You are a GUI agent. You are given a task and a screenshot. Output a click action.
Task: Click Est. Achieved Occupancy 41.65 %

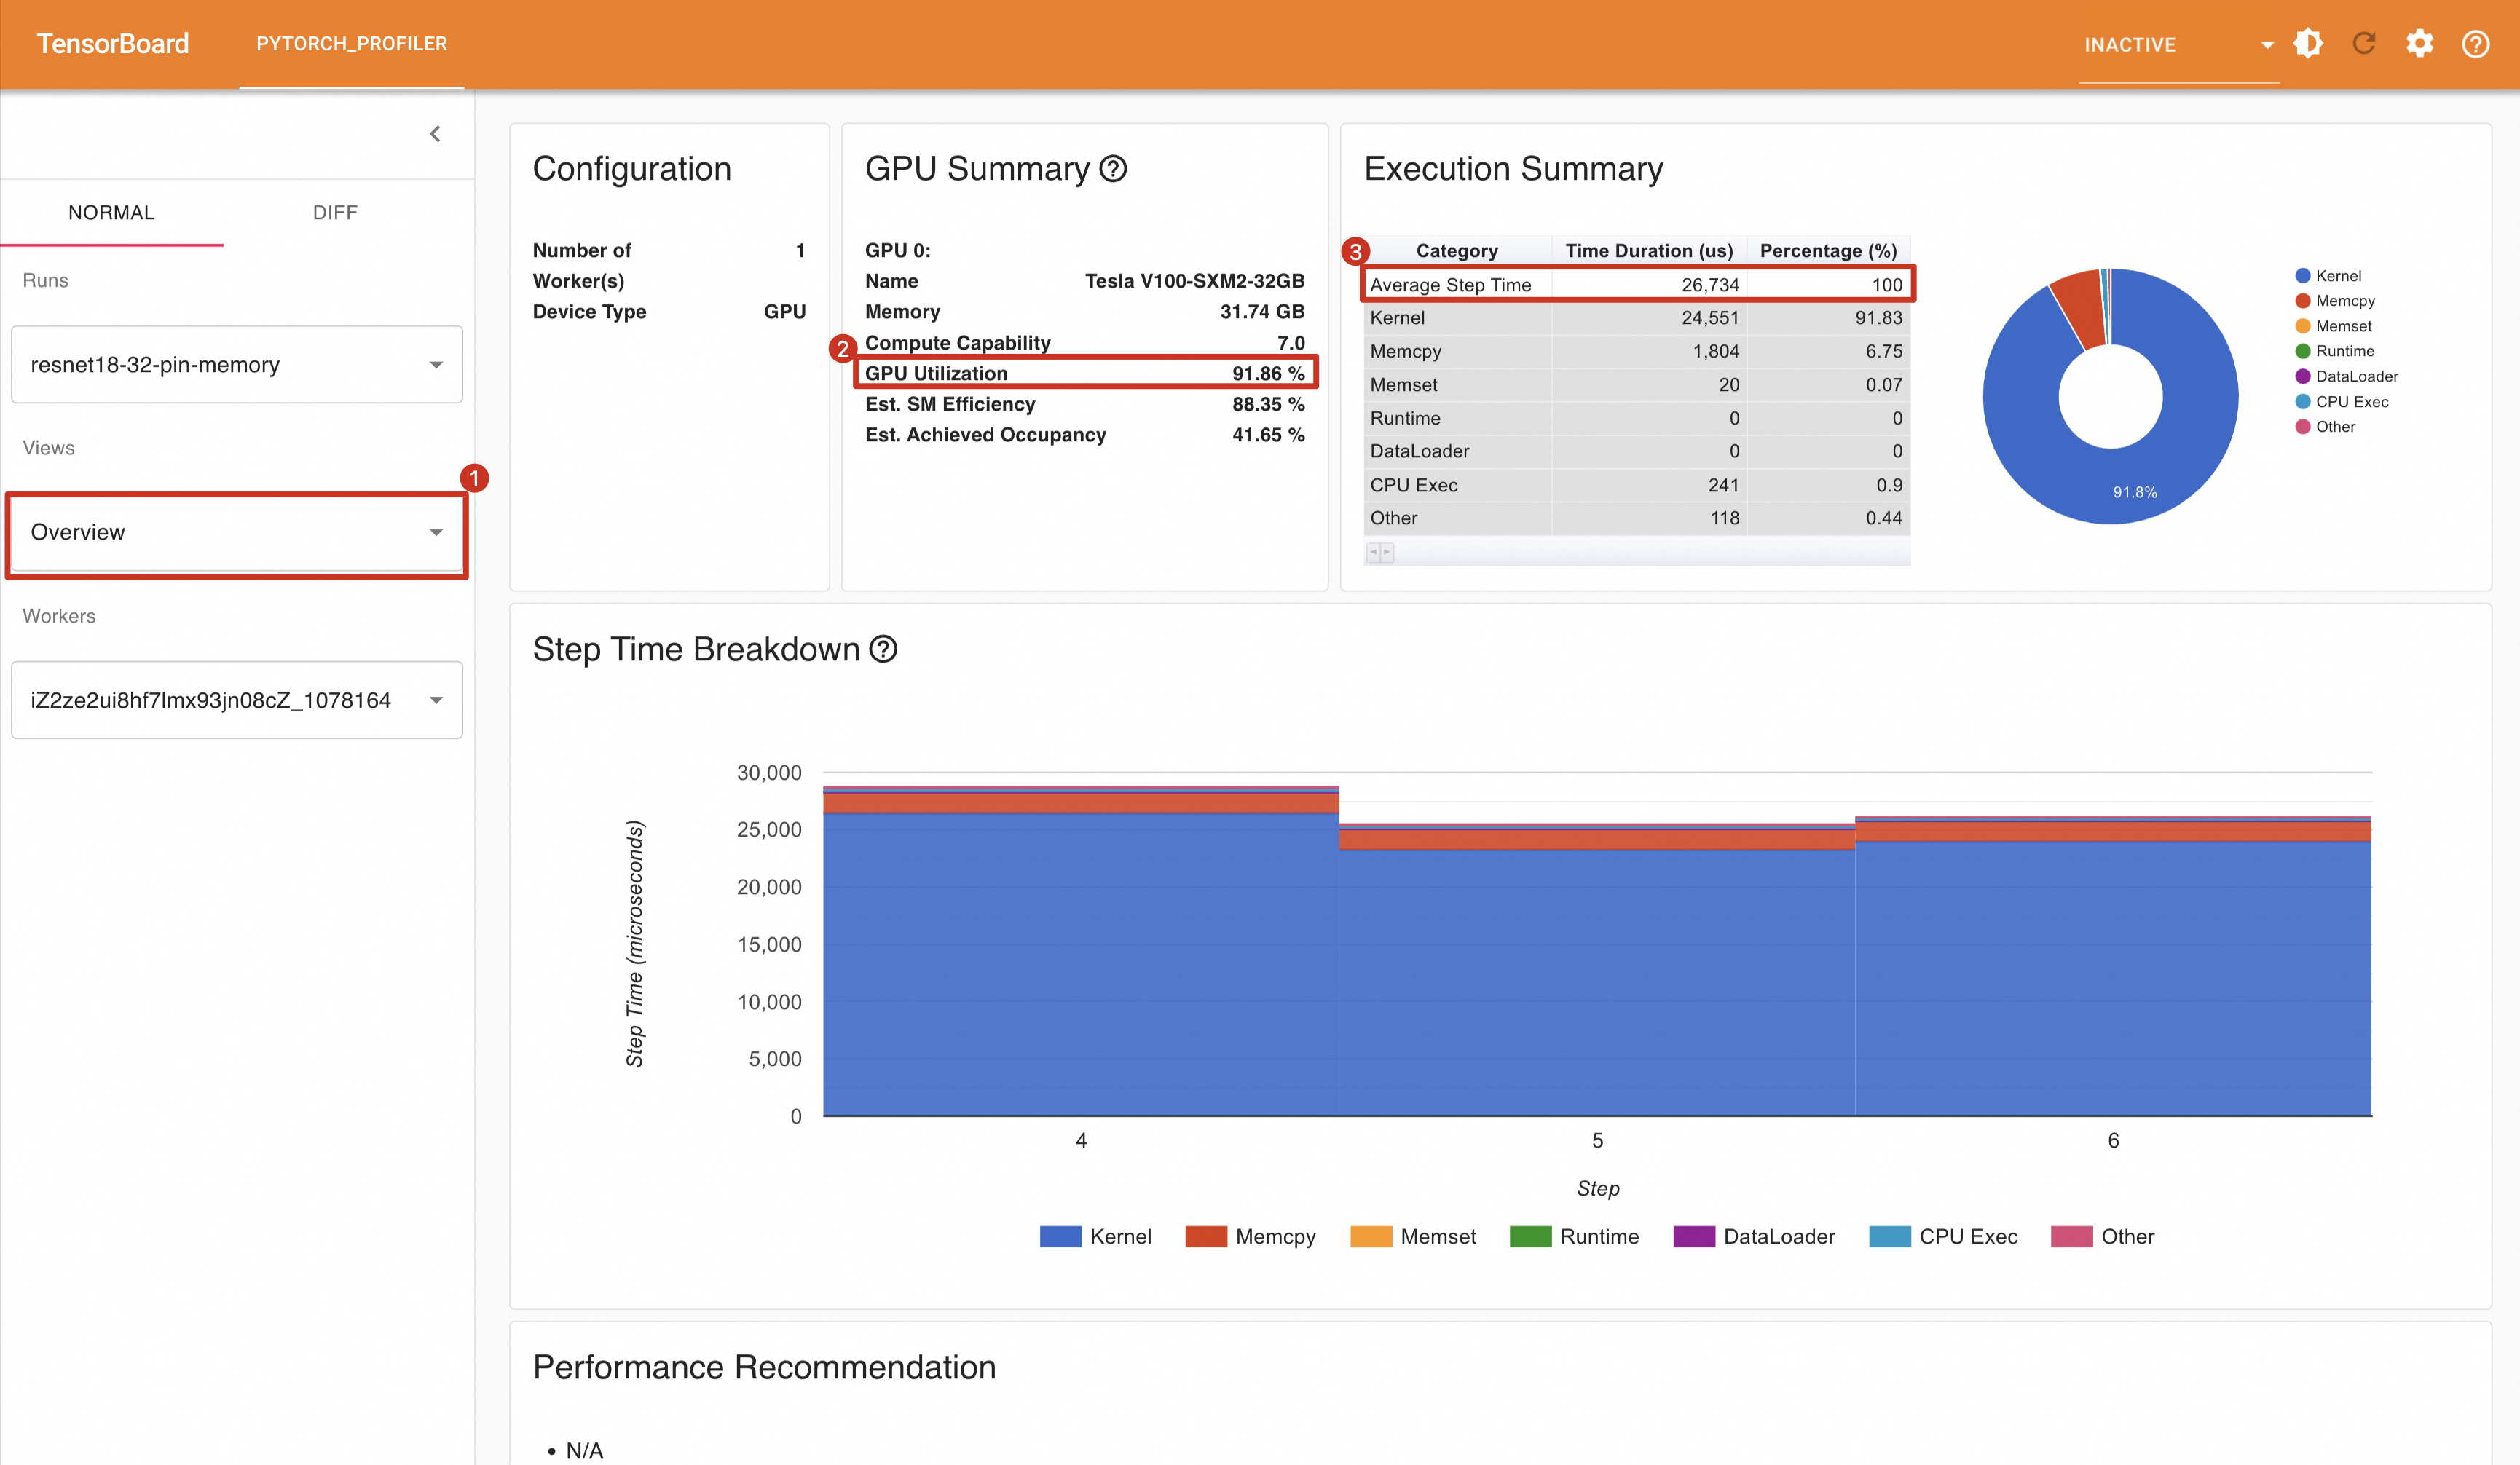(1268, 435)
